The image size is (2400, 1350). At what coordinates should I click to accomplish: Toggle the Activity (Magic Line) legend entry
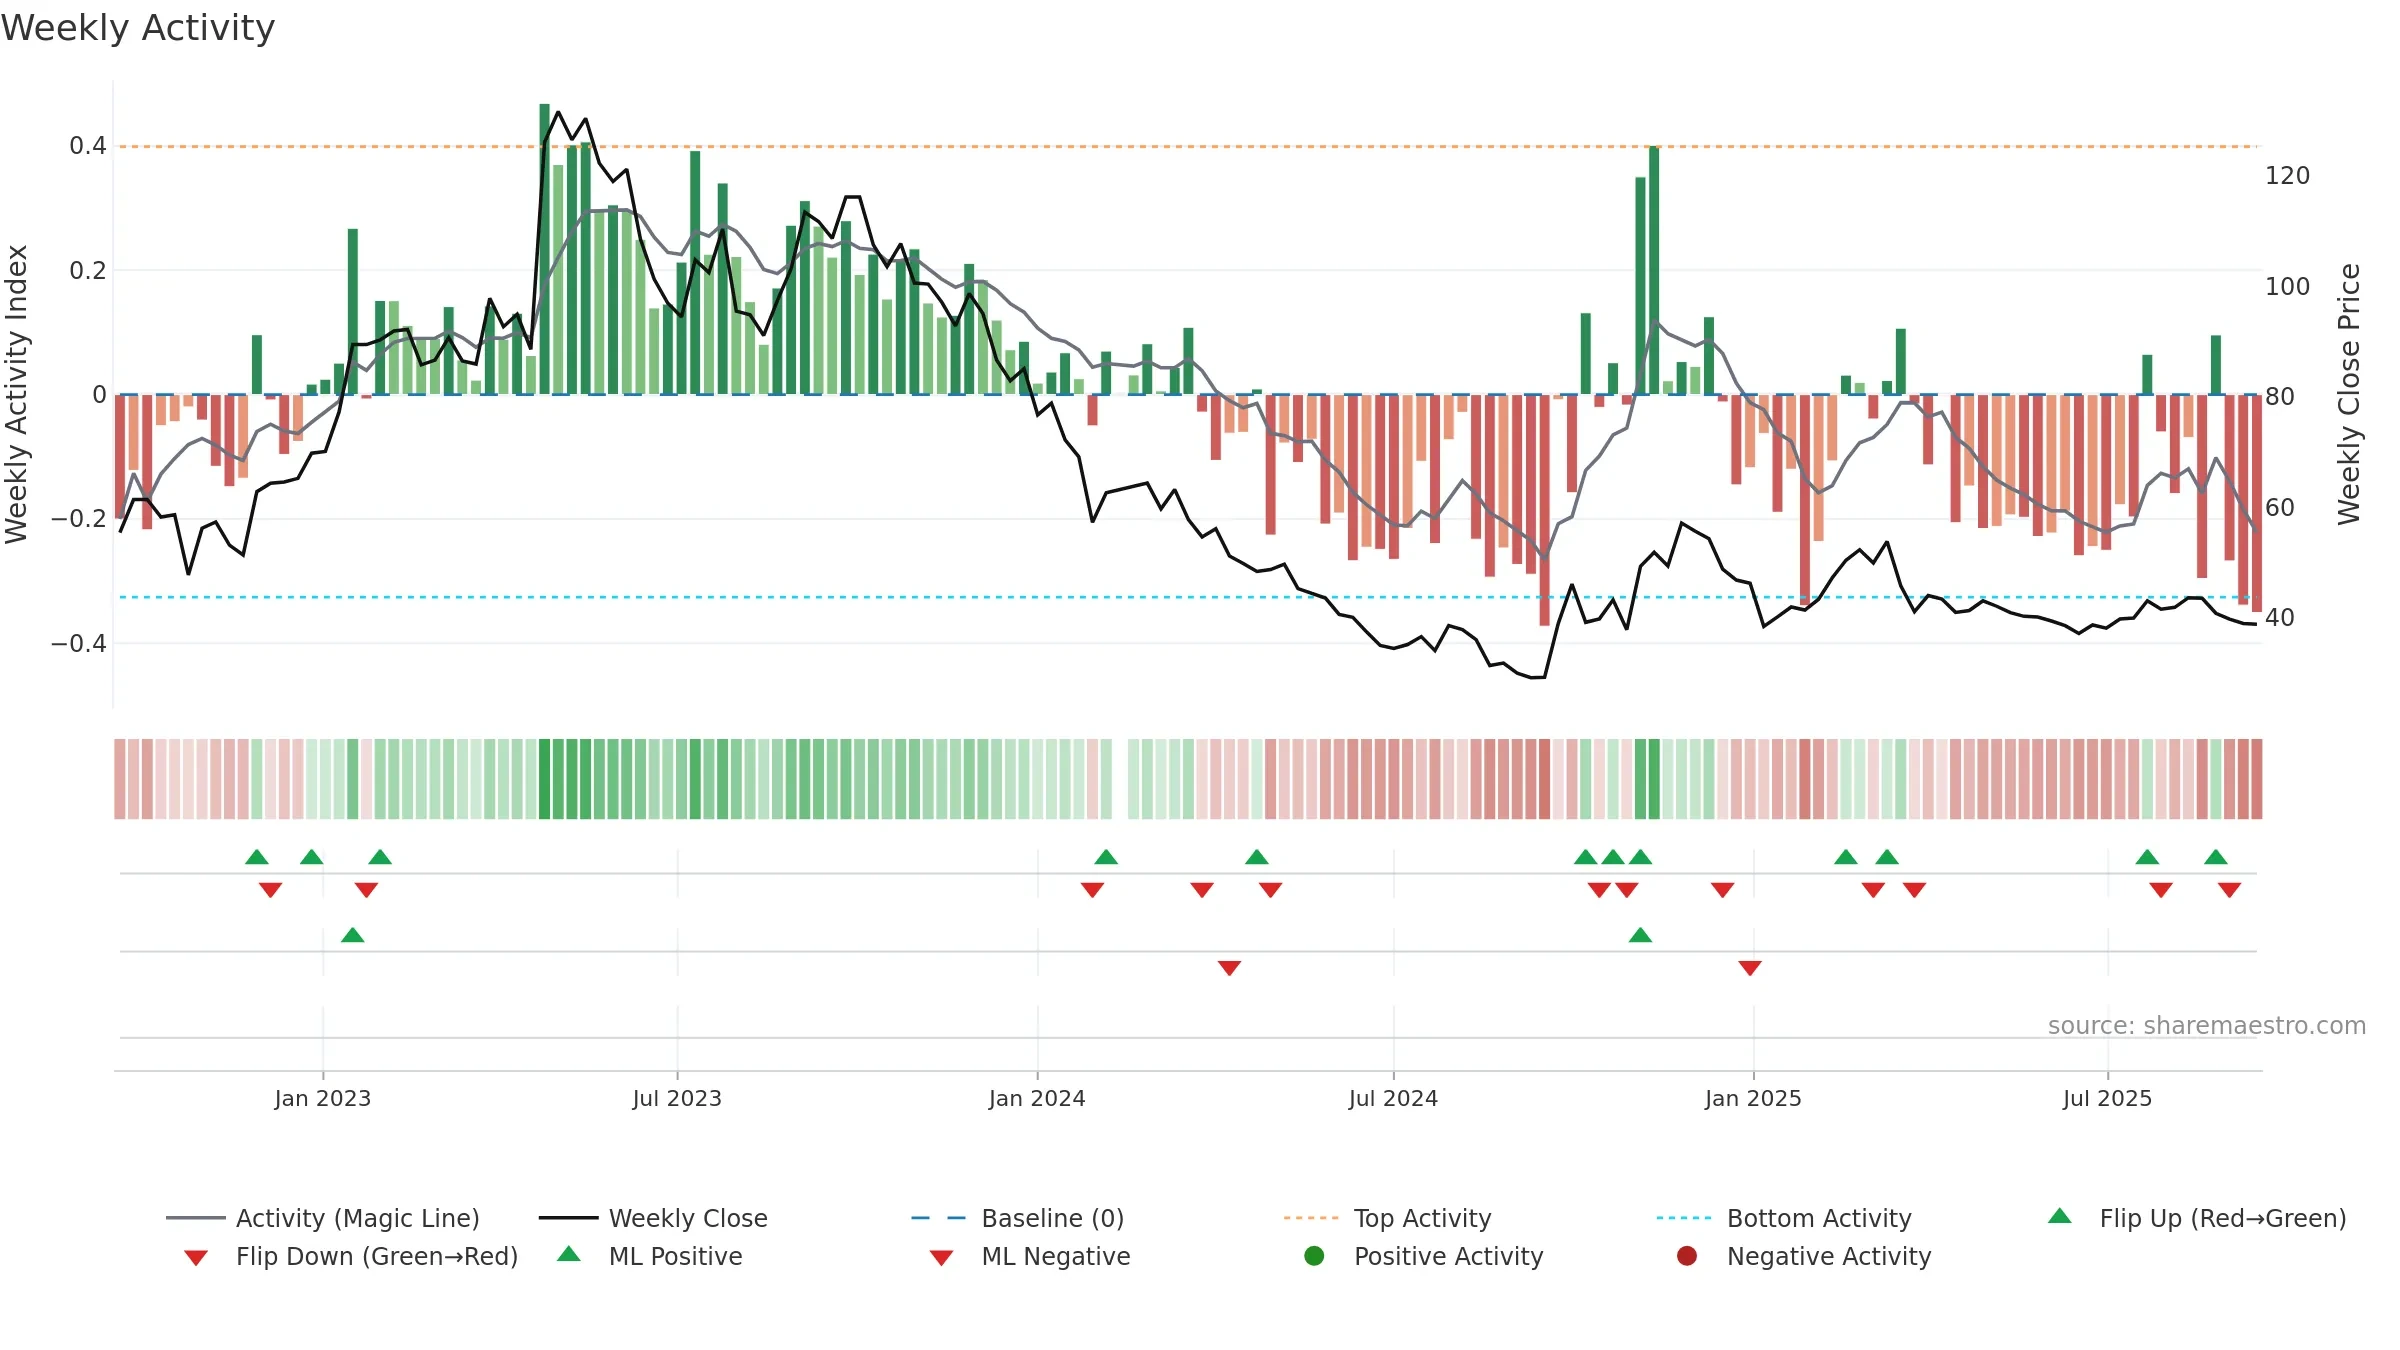[x=323, y=1218]
